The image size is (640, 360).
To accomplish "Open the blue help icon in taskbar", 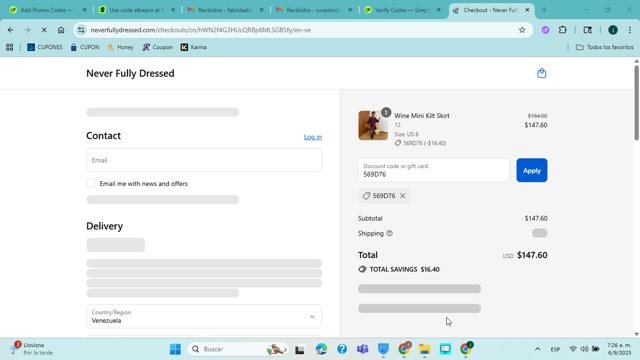I will (342, 349).
